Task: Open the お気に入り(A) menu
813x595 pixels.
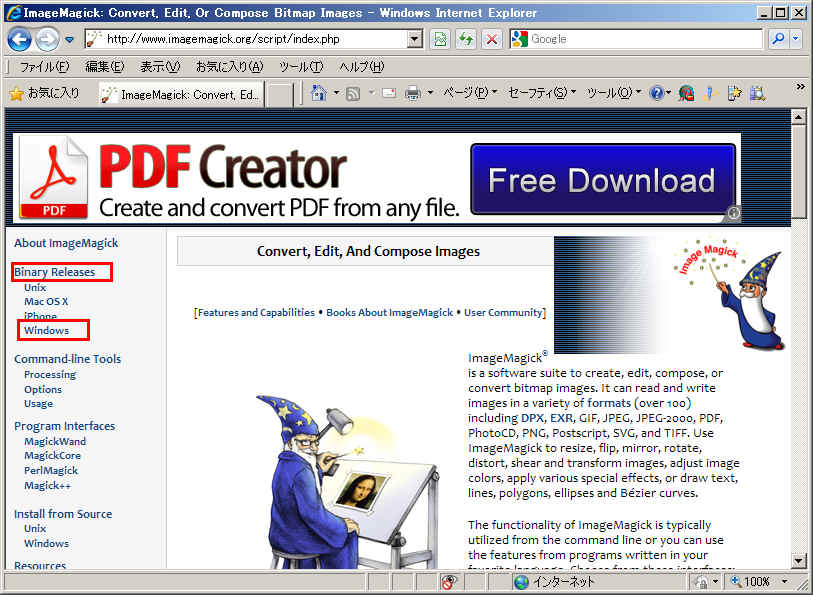Action: [x=230, y=66]
